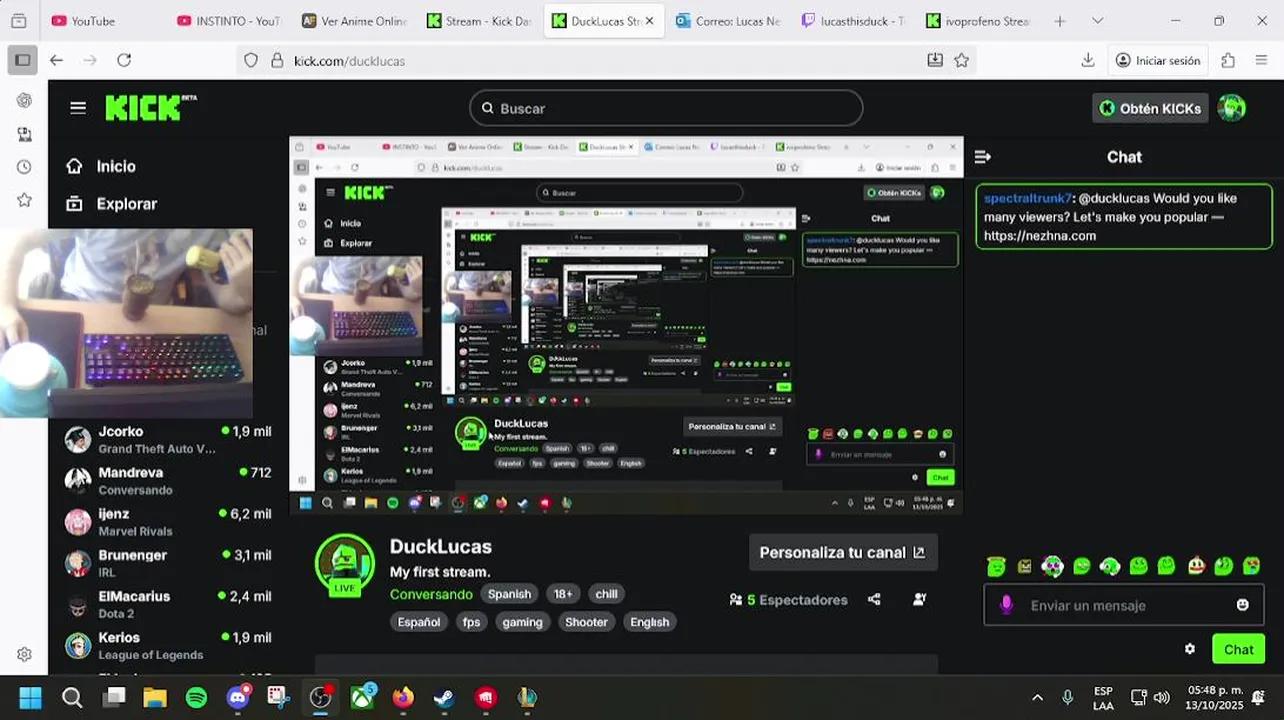The image size is (1284, 720).
Task: Install page as app icon in address bar
Action: [x=935, y=60]
